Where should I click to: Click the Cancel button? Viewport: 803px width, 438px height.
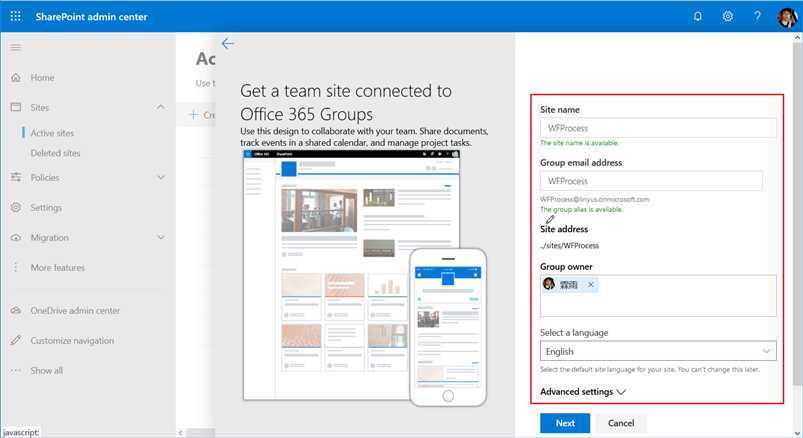click(x=621, y=423)
